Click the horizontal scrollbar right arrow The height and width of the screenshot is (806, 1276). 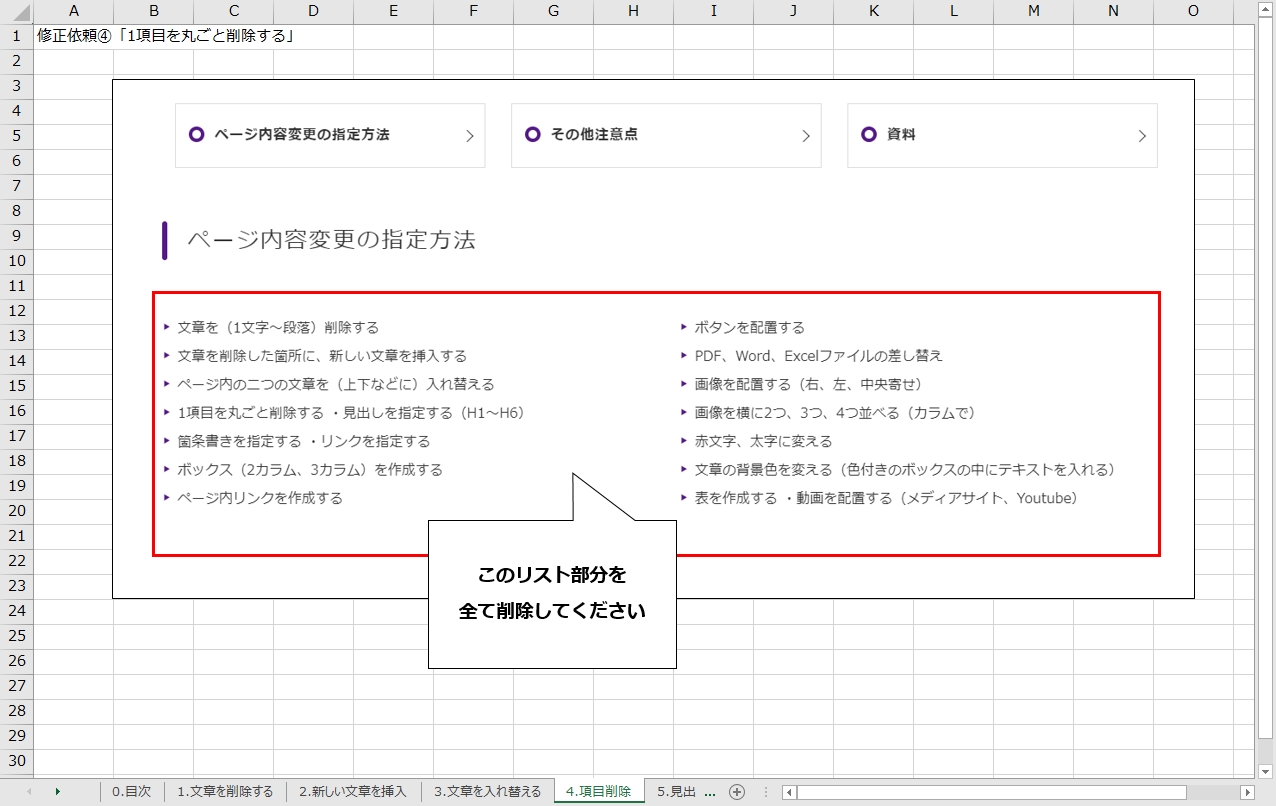(1247, 792)
